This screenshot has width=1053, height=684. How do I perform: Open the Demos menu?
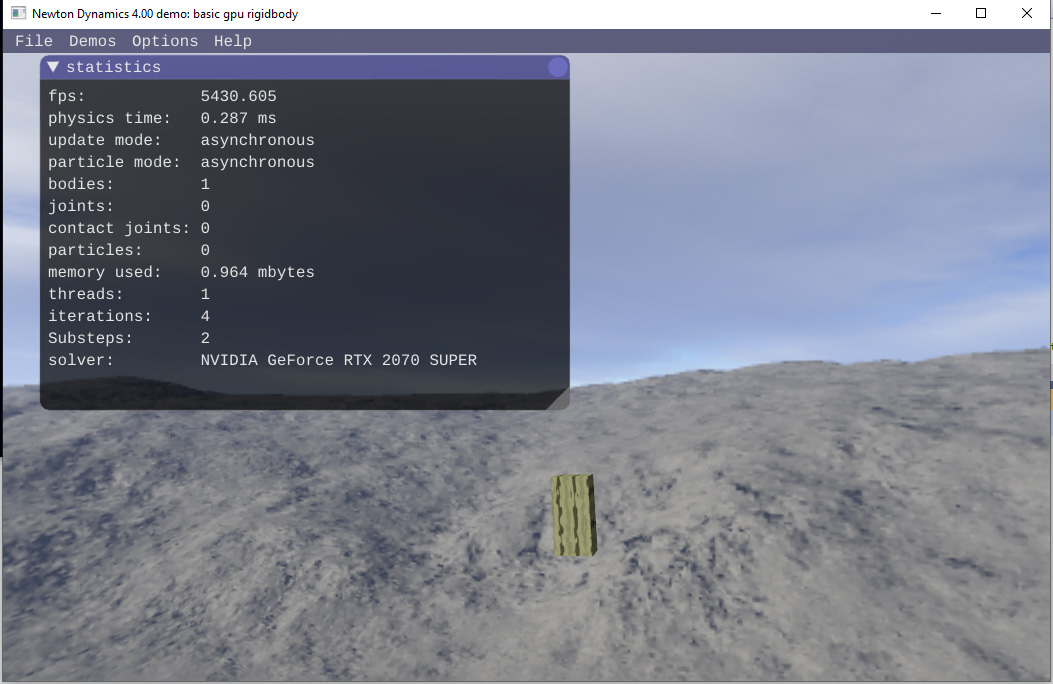(92, 41)
